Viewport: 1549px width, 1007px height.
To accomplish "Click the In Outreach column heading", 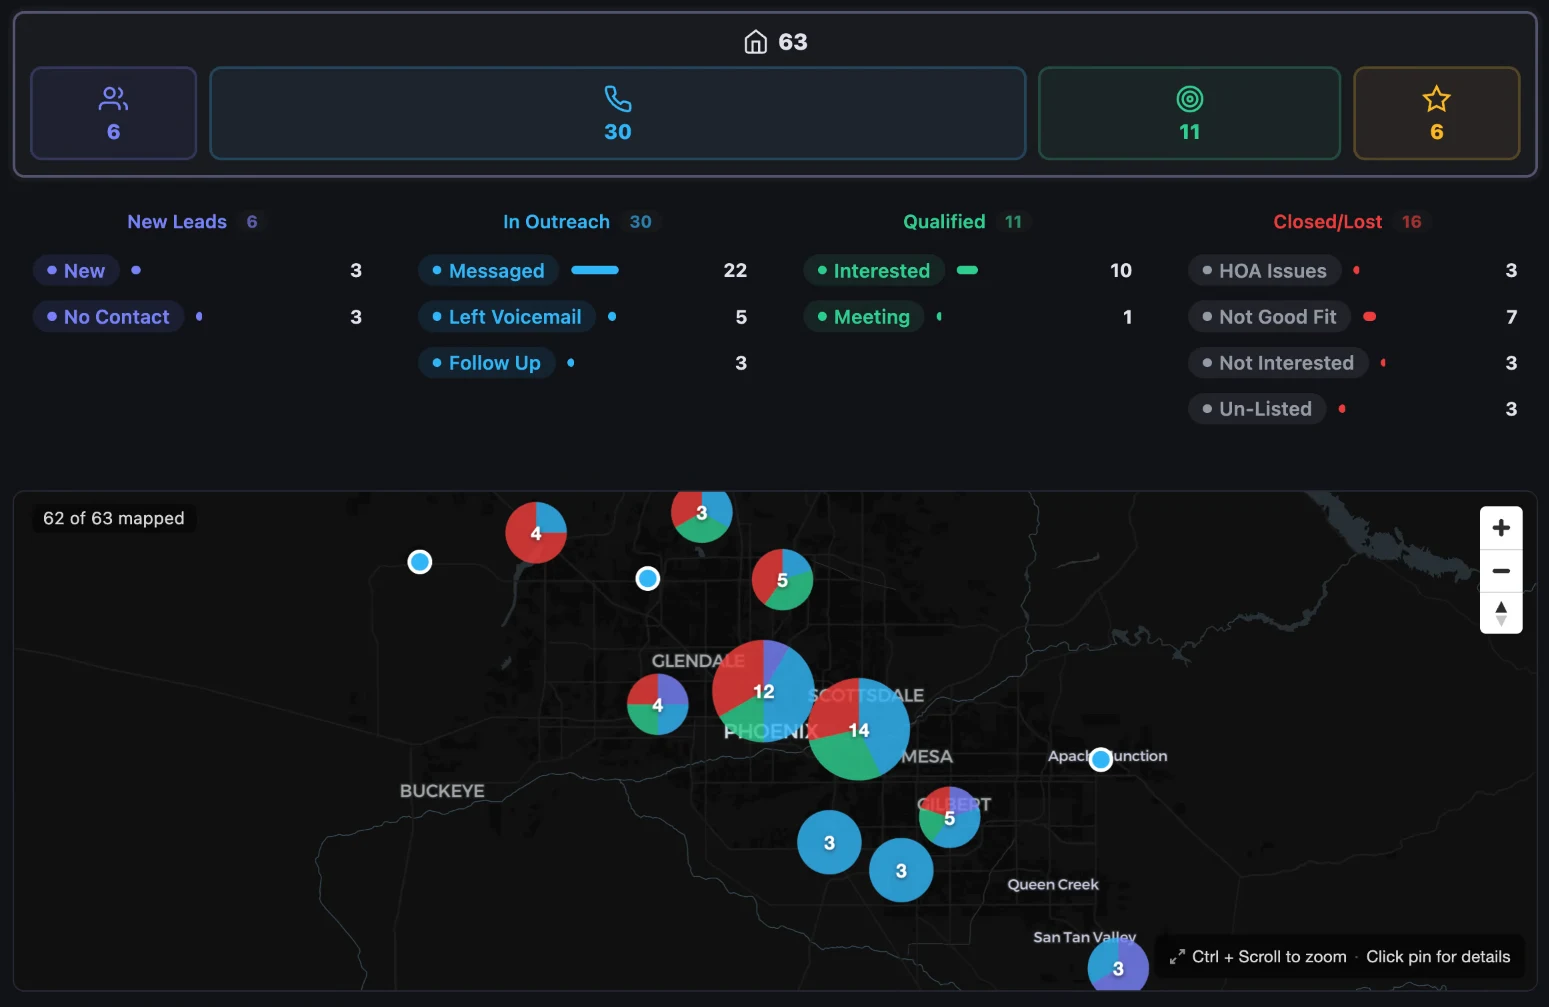I will [x=556, y=222].
